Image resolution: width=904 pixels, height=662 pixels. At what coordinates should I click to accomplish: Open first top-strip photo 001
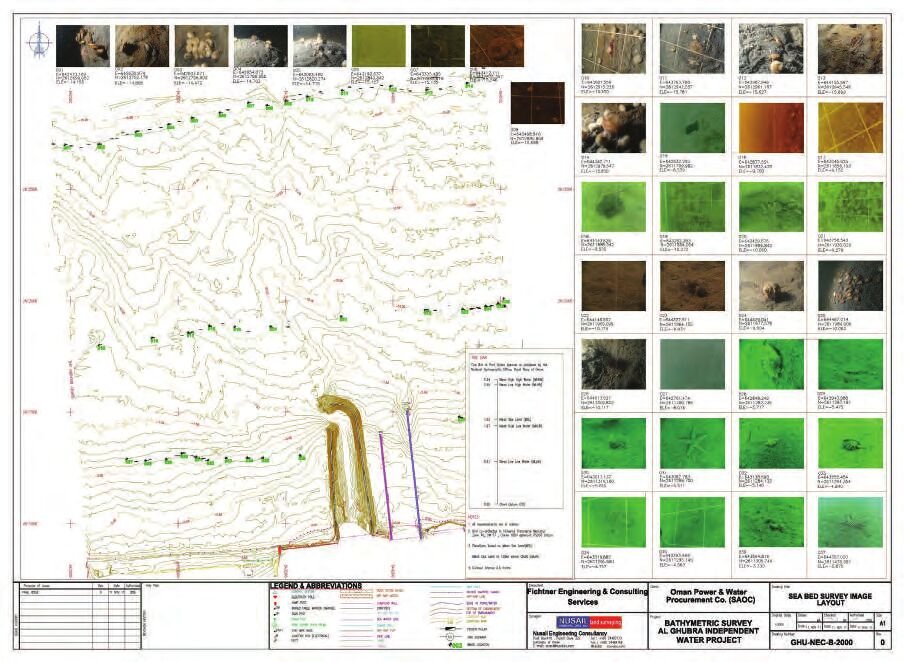point(82,46)
